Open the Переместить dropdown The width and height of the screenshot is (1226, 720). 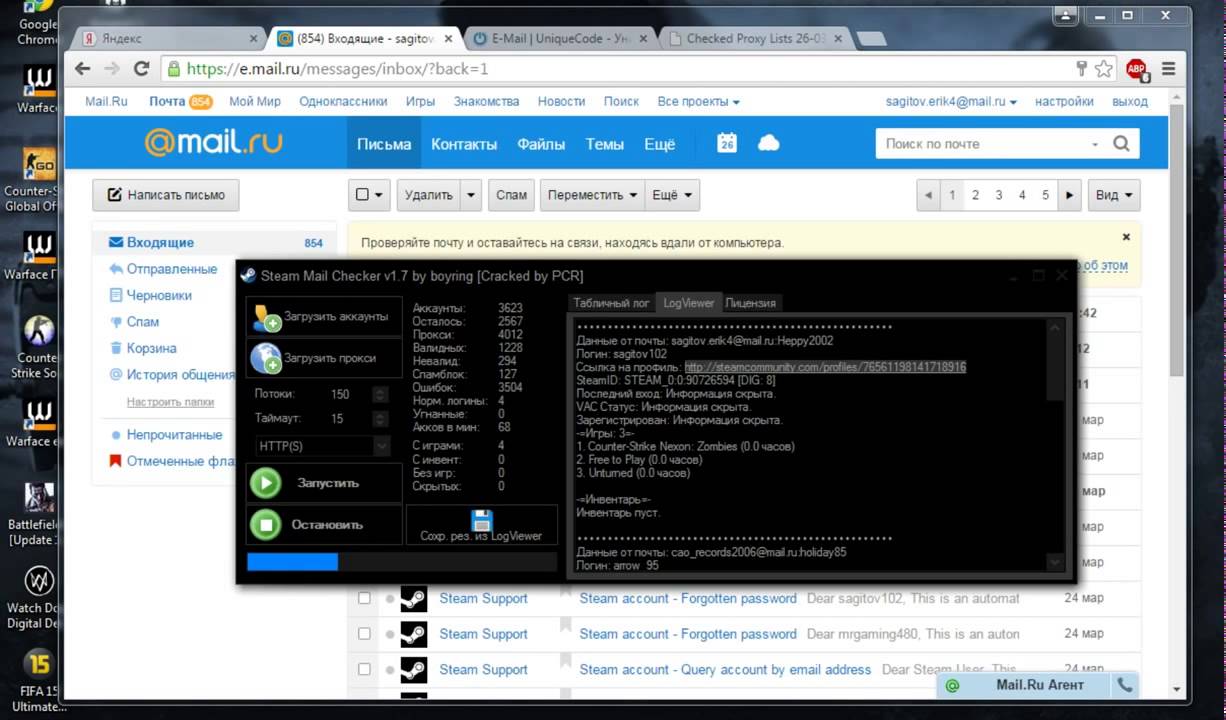593,195
